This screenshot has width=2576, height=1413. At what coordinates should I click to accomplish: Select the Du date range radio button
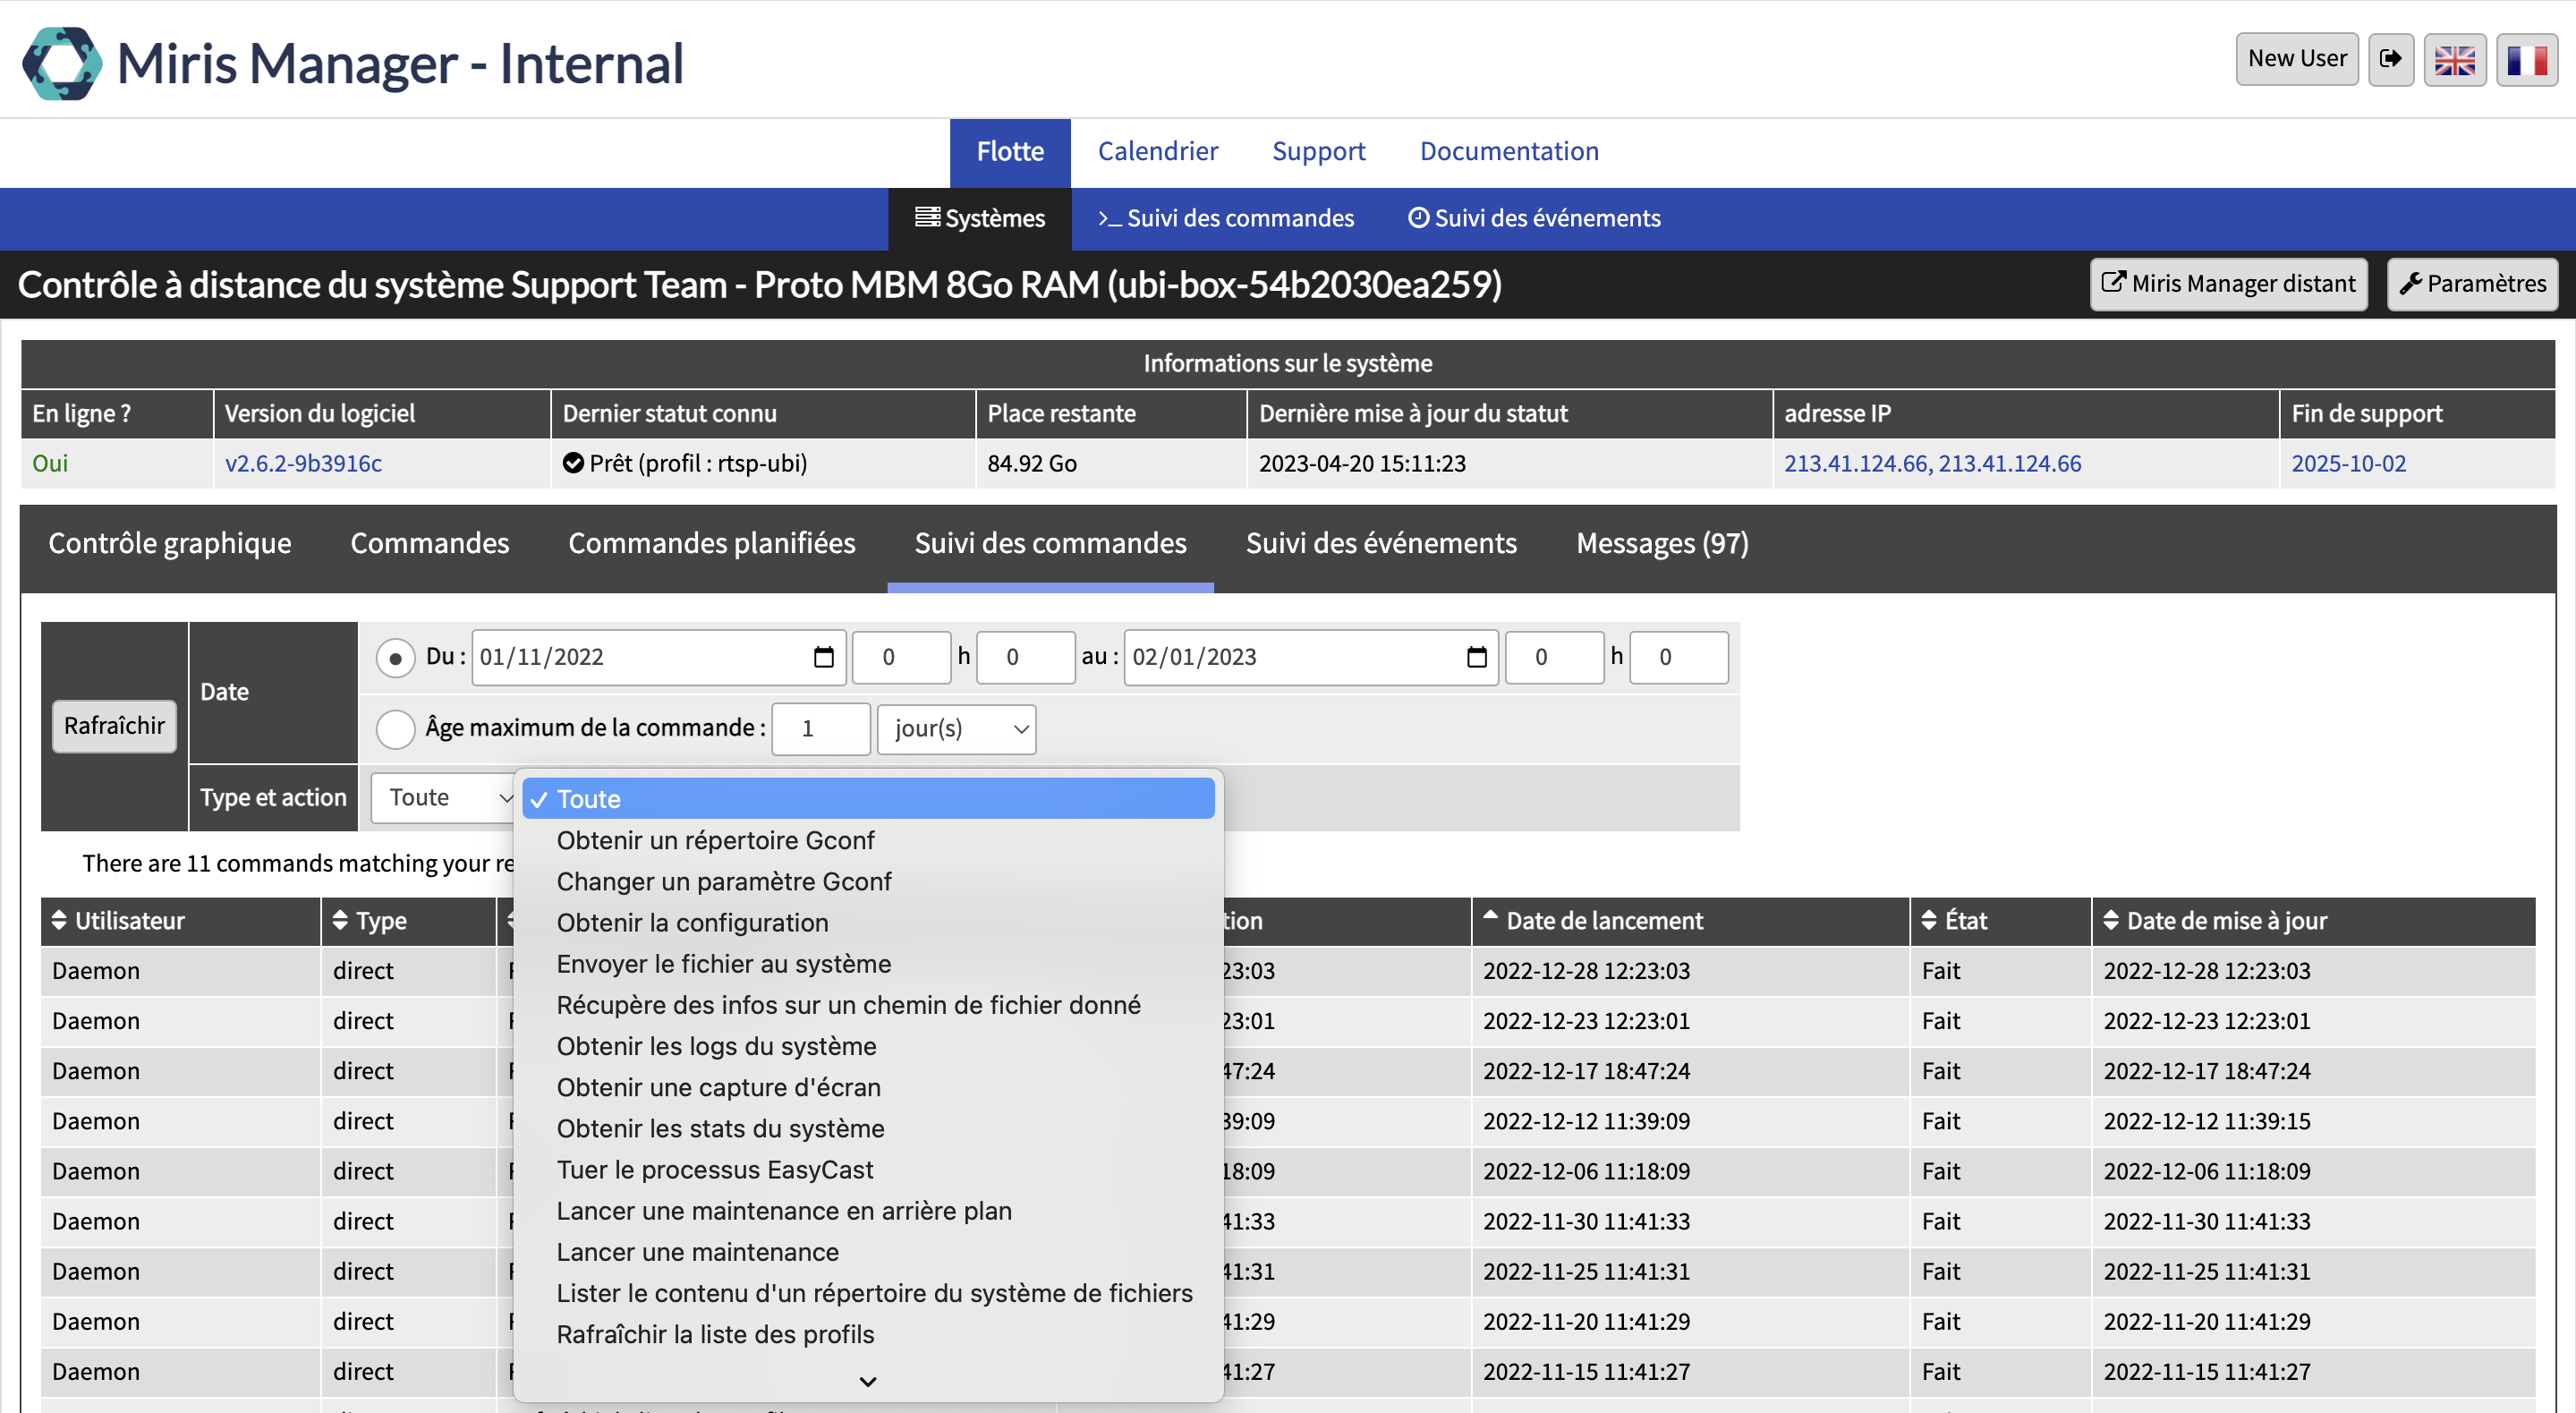pyautogui.click(x=396, y=658)
